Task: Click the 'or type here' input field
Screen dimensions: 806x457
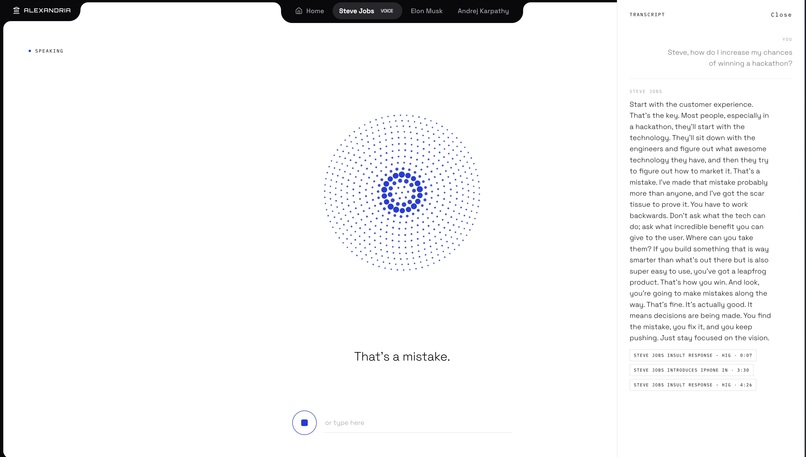Action: click(x=418, y=423)
